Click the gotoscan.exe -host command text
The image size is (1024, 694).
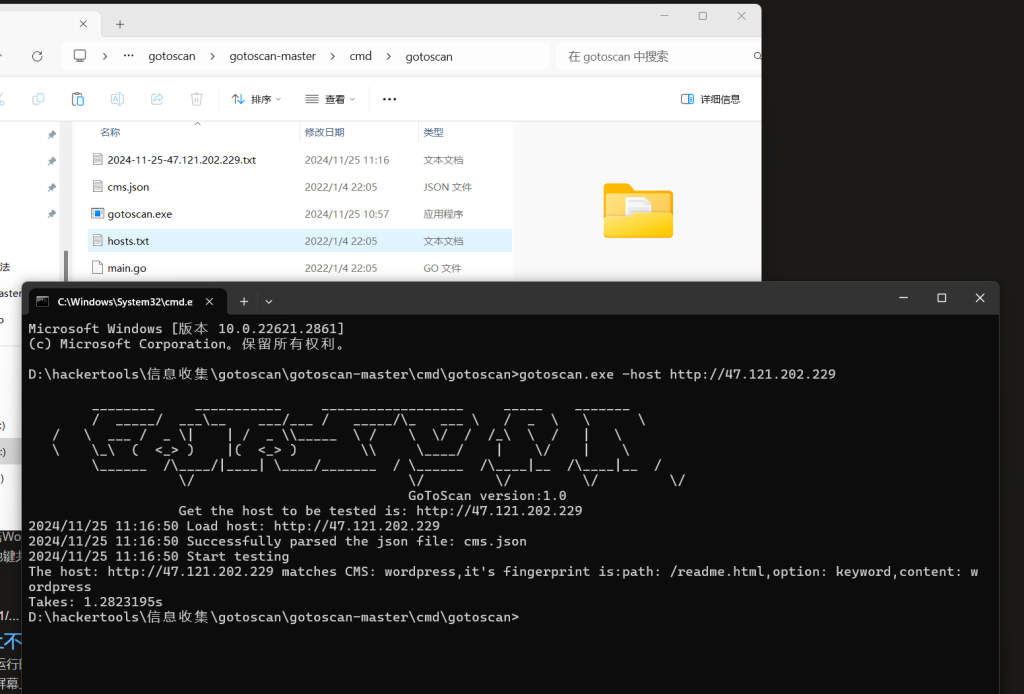[677, 375]
